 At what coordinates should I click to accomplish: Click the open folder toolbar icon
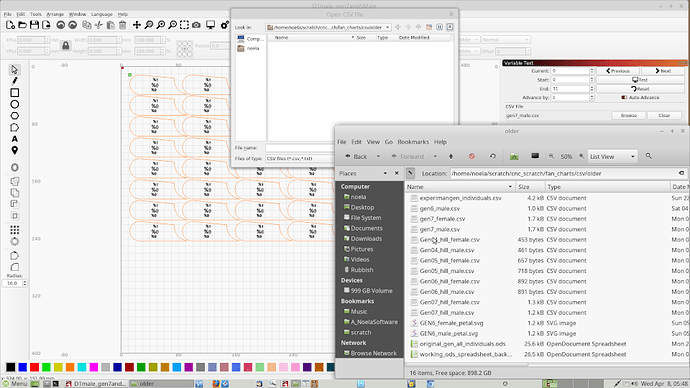pos(22,25)
